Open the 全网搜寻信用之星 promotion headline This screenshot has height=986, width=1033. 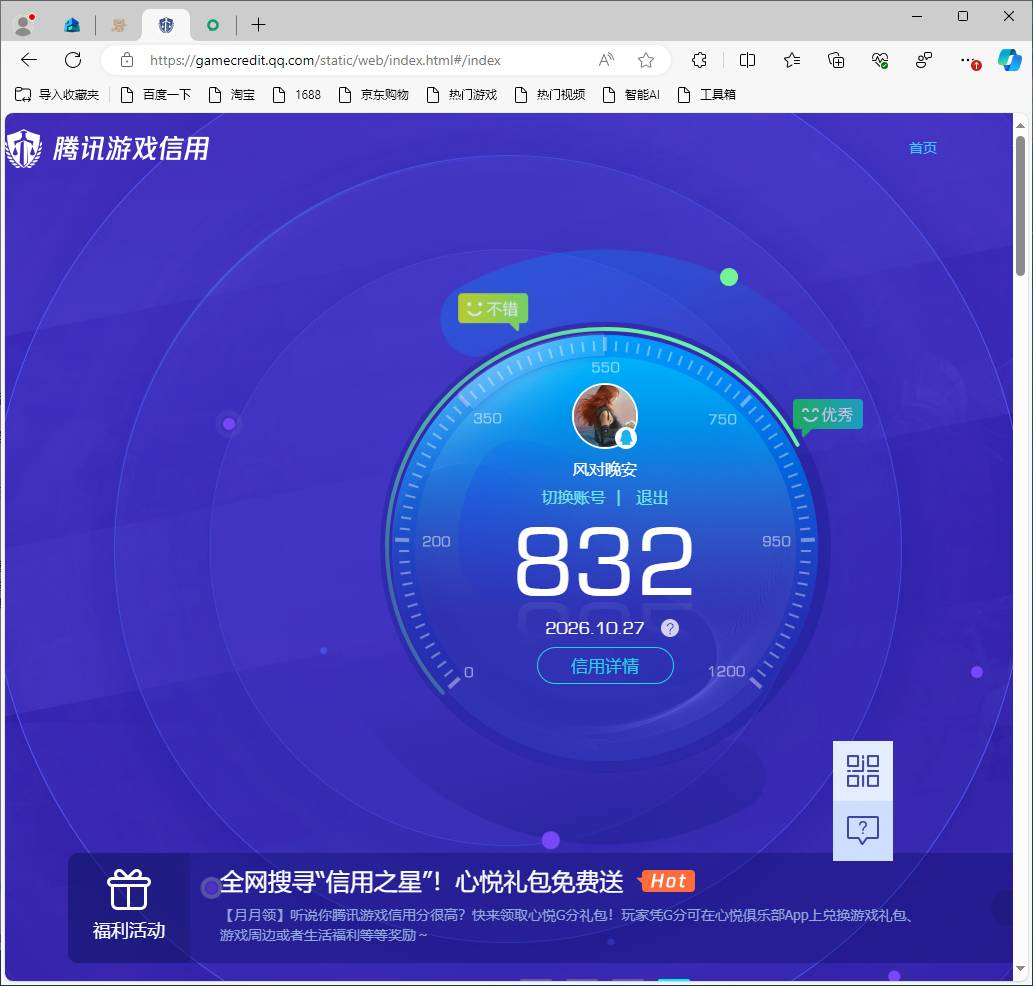coord(422,882)
